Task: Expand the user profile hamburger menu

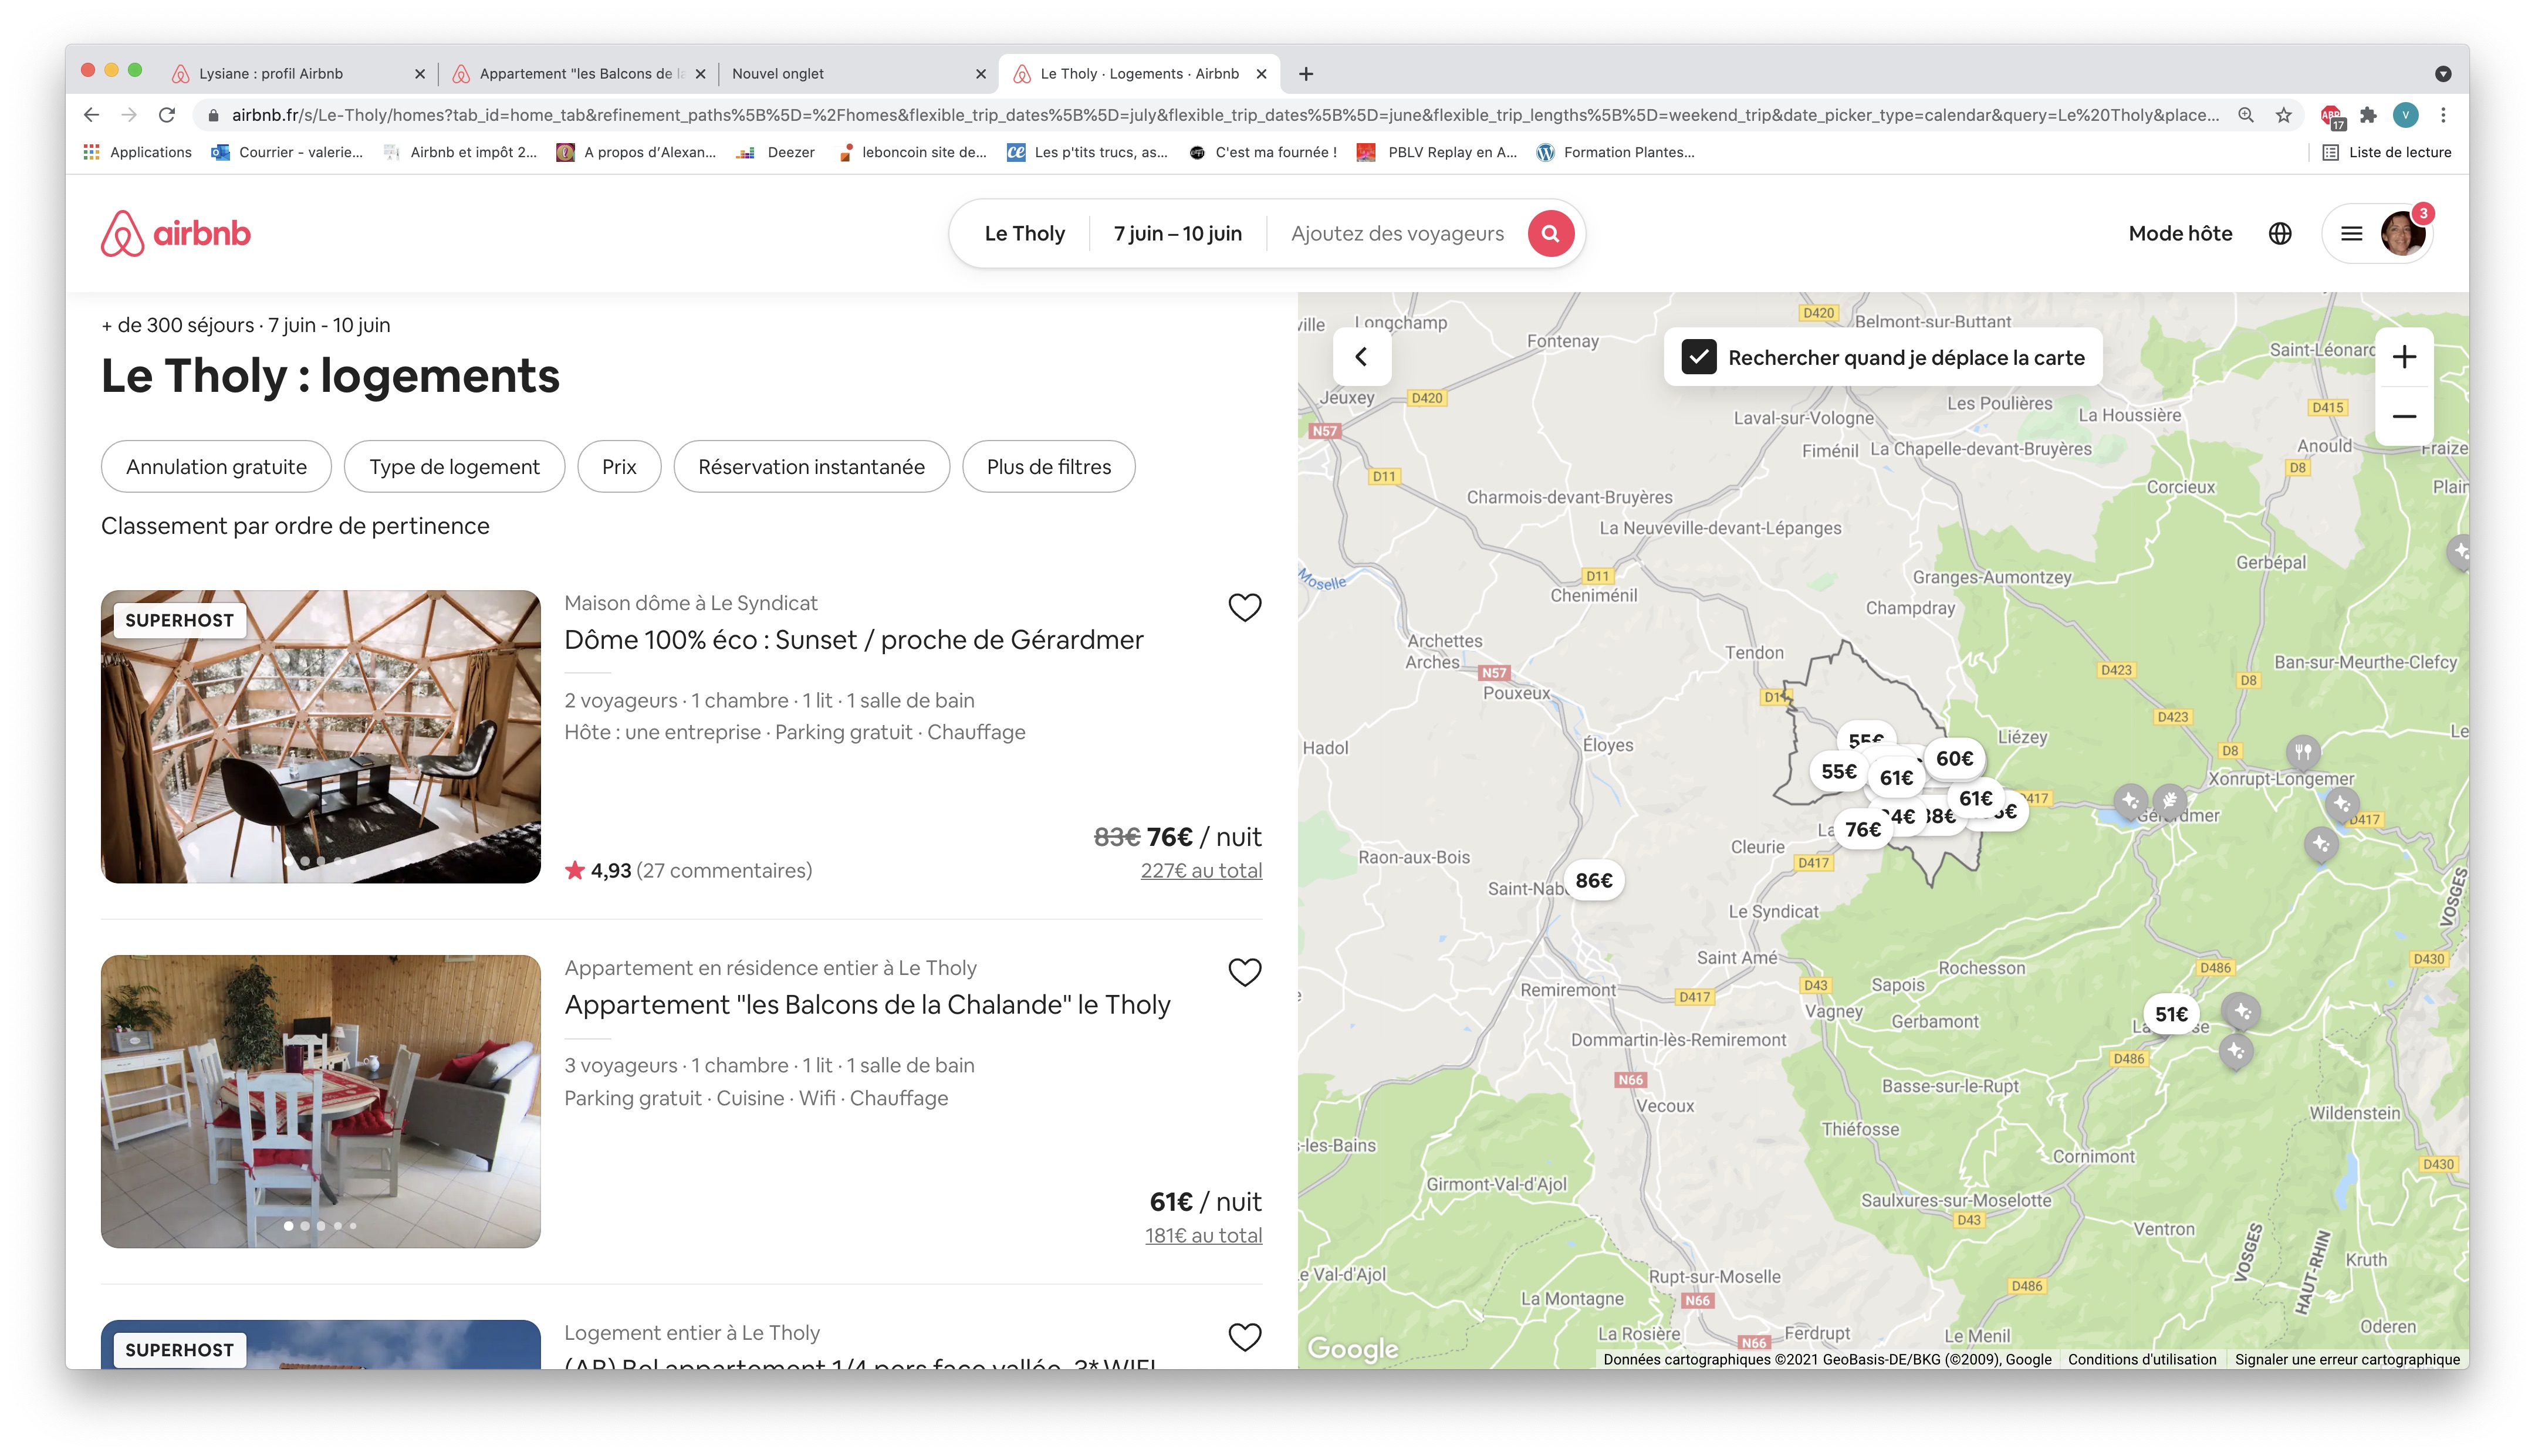Action: [2352, 233]
